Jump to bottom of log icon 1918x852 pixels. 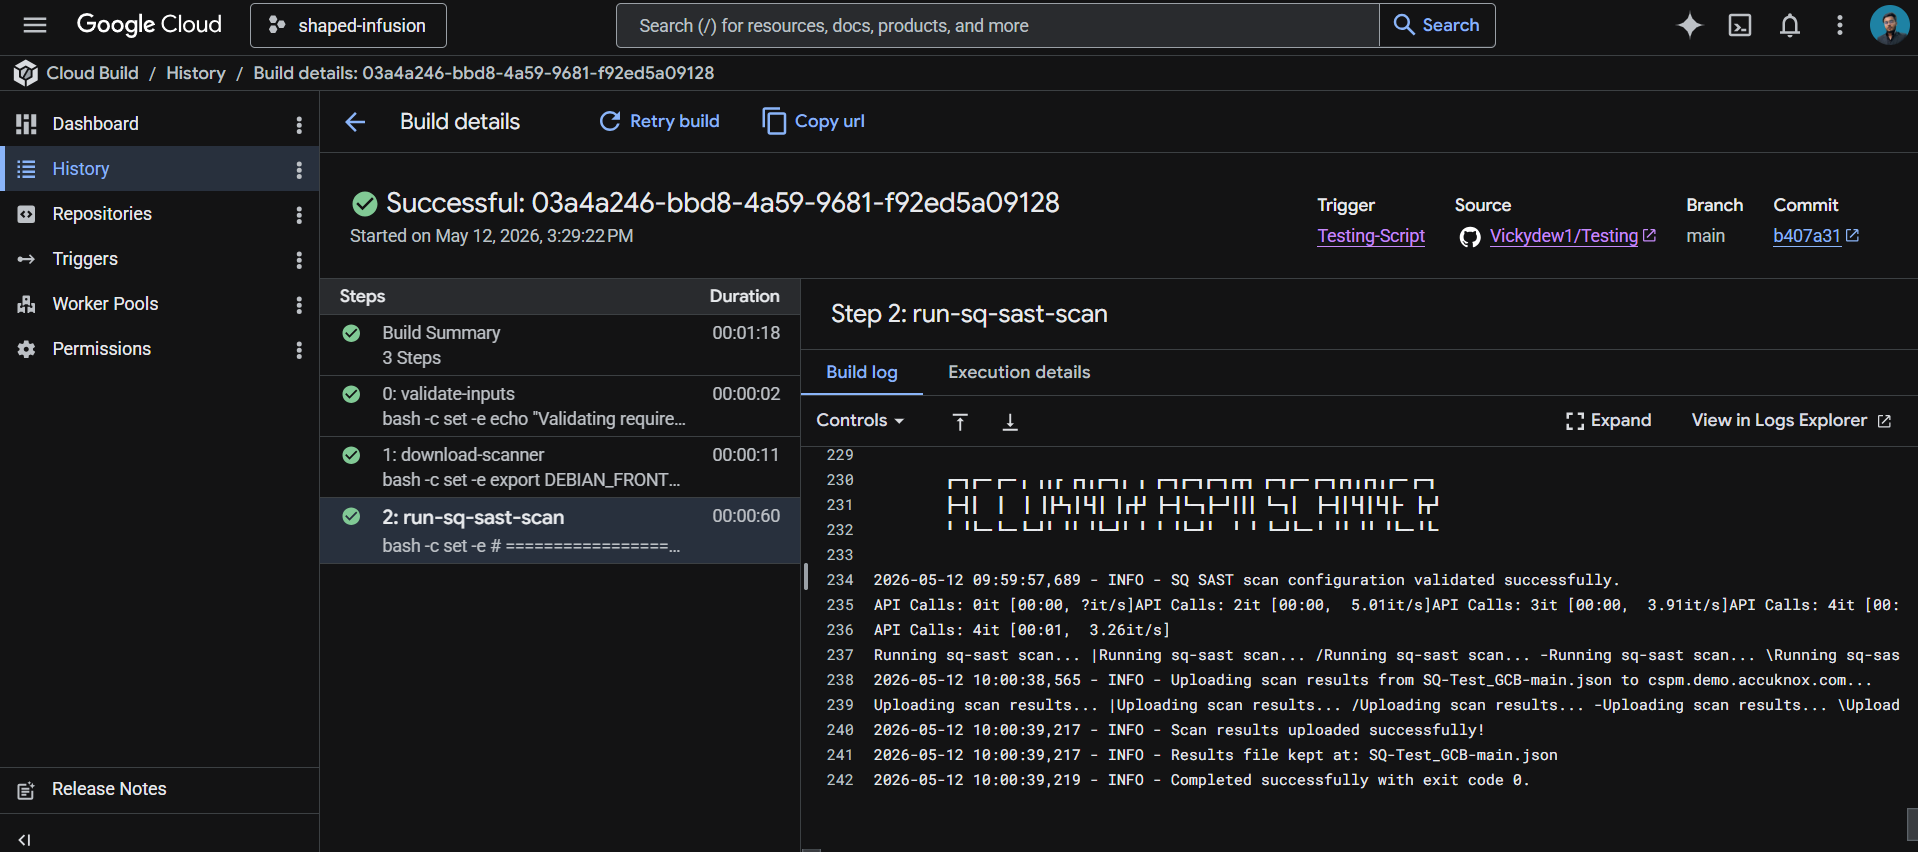pyautogui.click(x=1010, y=422)
